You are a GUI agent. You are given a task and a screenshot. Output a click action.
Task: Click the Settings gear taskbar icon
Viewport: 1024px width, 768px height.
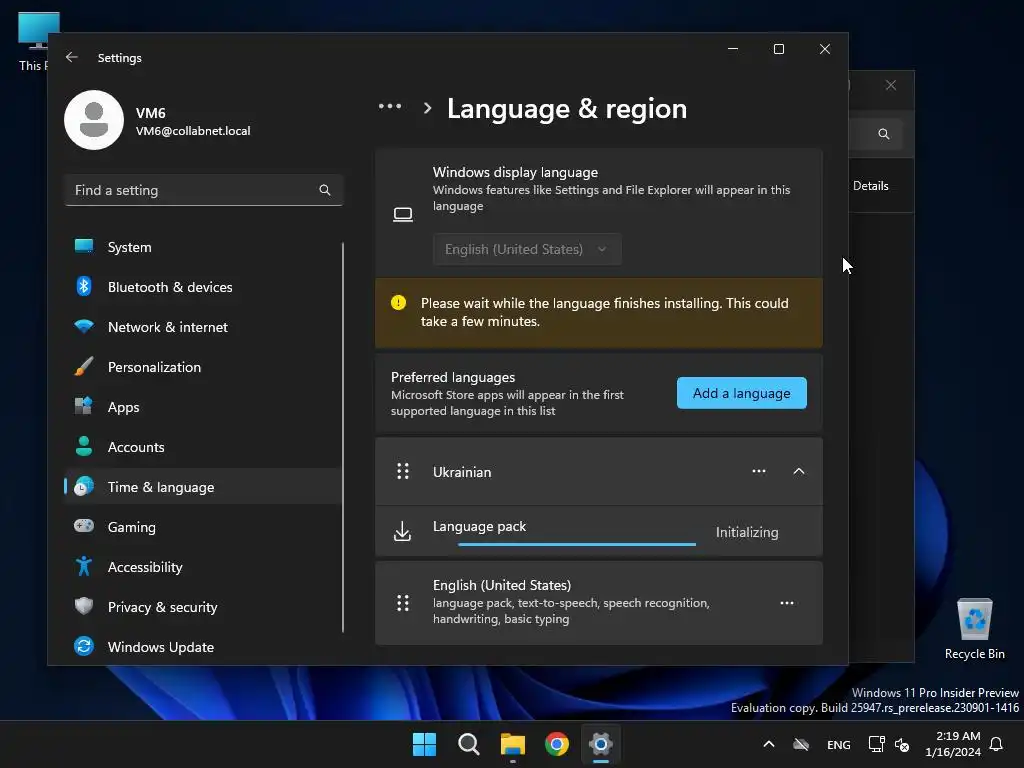pyautogui.click(x=601, y=744)
